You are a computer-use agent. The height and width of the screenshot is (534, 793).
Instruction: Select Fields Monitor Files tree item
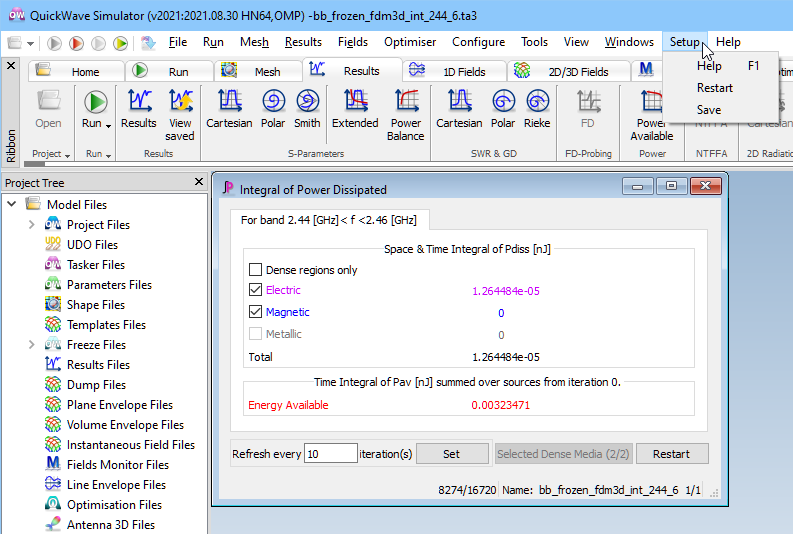click(x=118, y=465)
